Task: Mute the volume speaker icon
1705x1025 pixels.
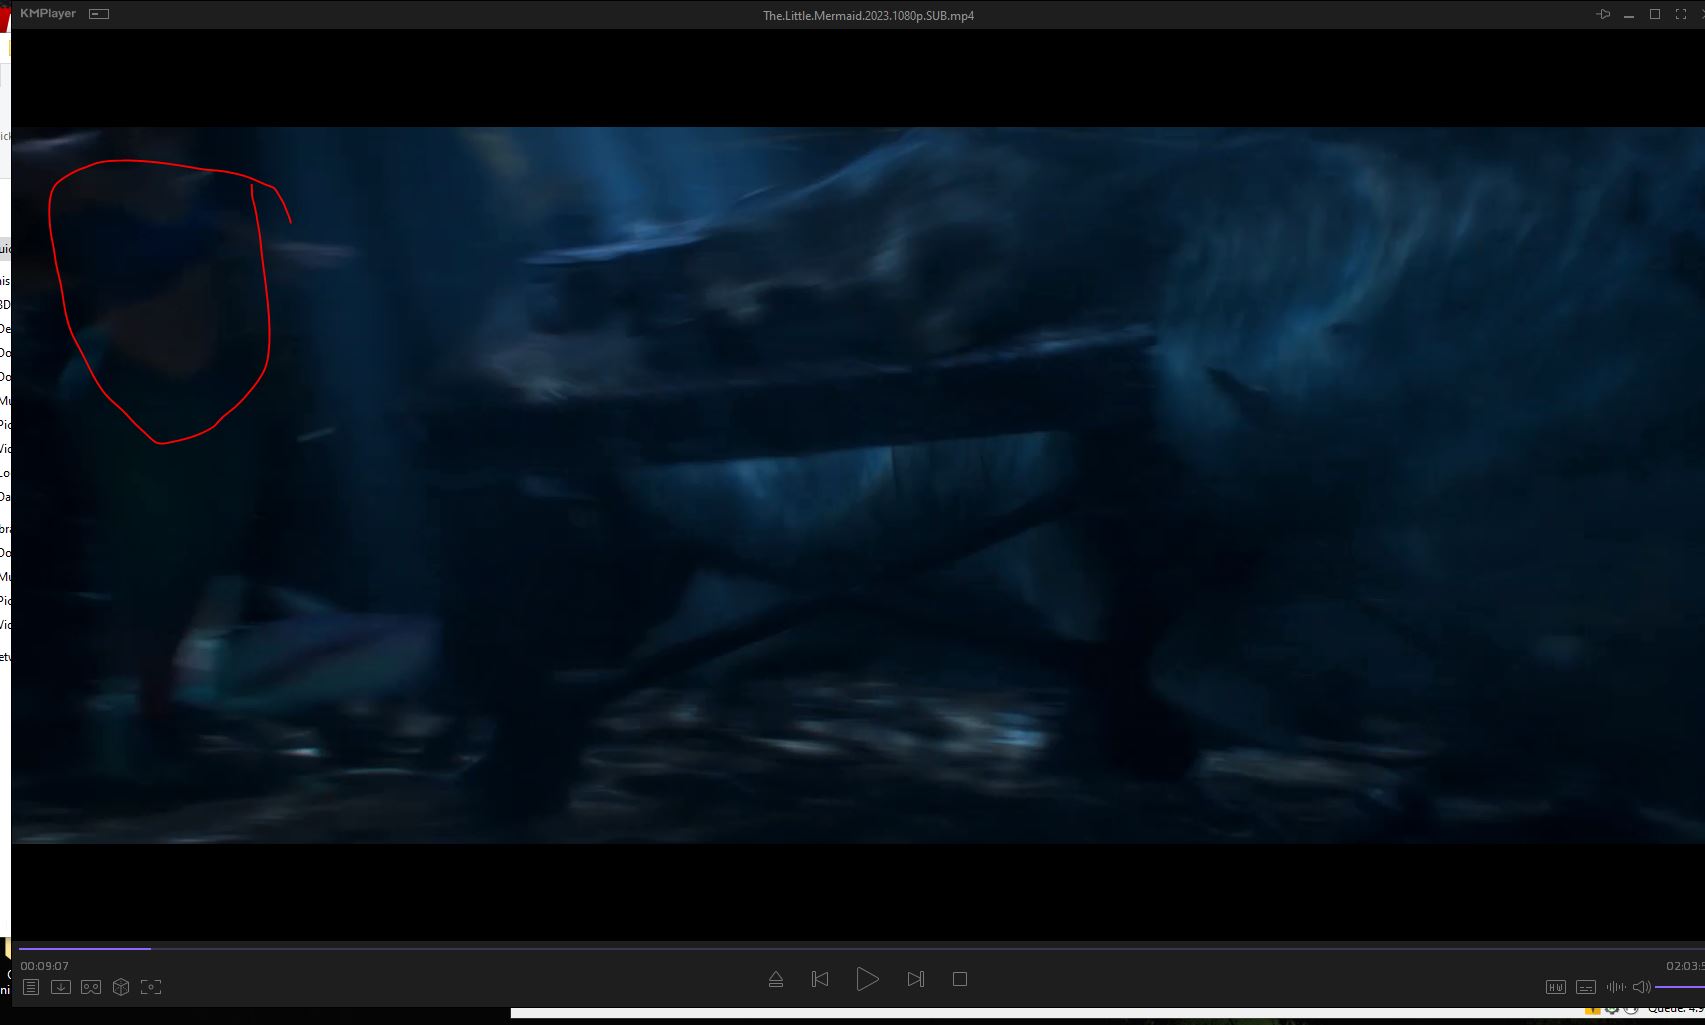Action: click(1641, 987)
